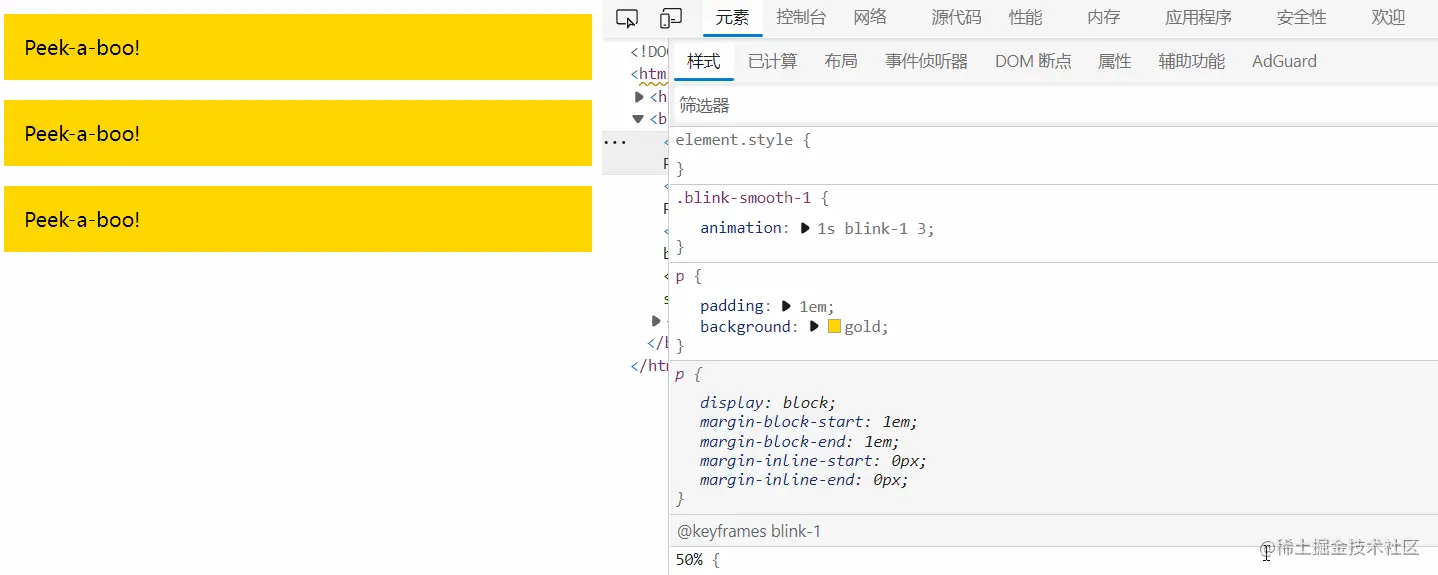
Task: Select the DOM 断点 sub-tab
Action: (x=1033, y=61)
